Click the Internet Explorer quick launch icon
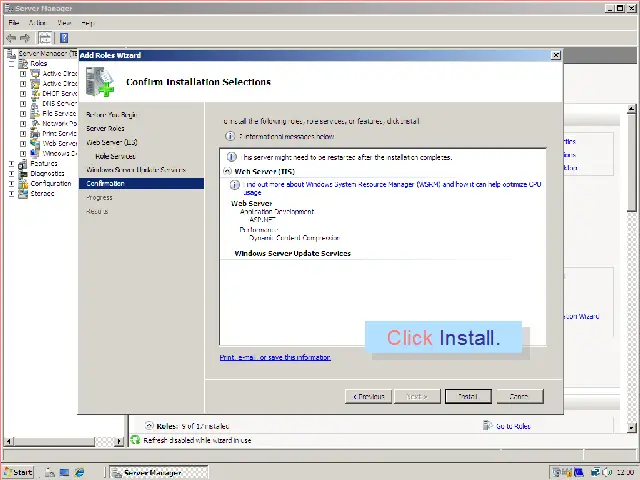Screen dimensions: 640x480 pos(80,472)
